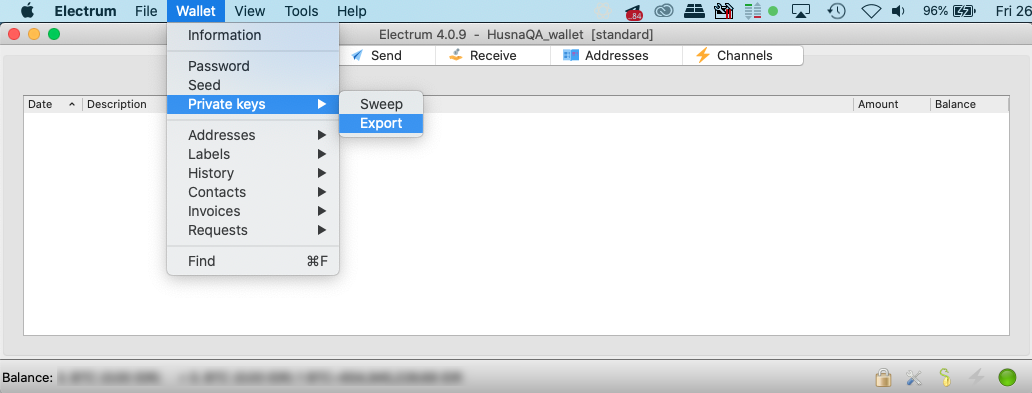Click the activity bars menu bar icon
This screenshot has width=1032, height=393.
[x=752, y=11]
